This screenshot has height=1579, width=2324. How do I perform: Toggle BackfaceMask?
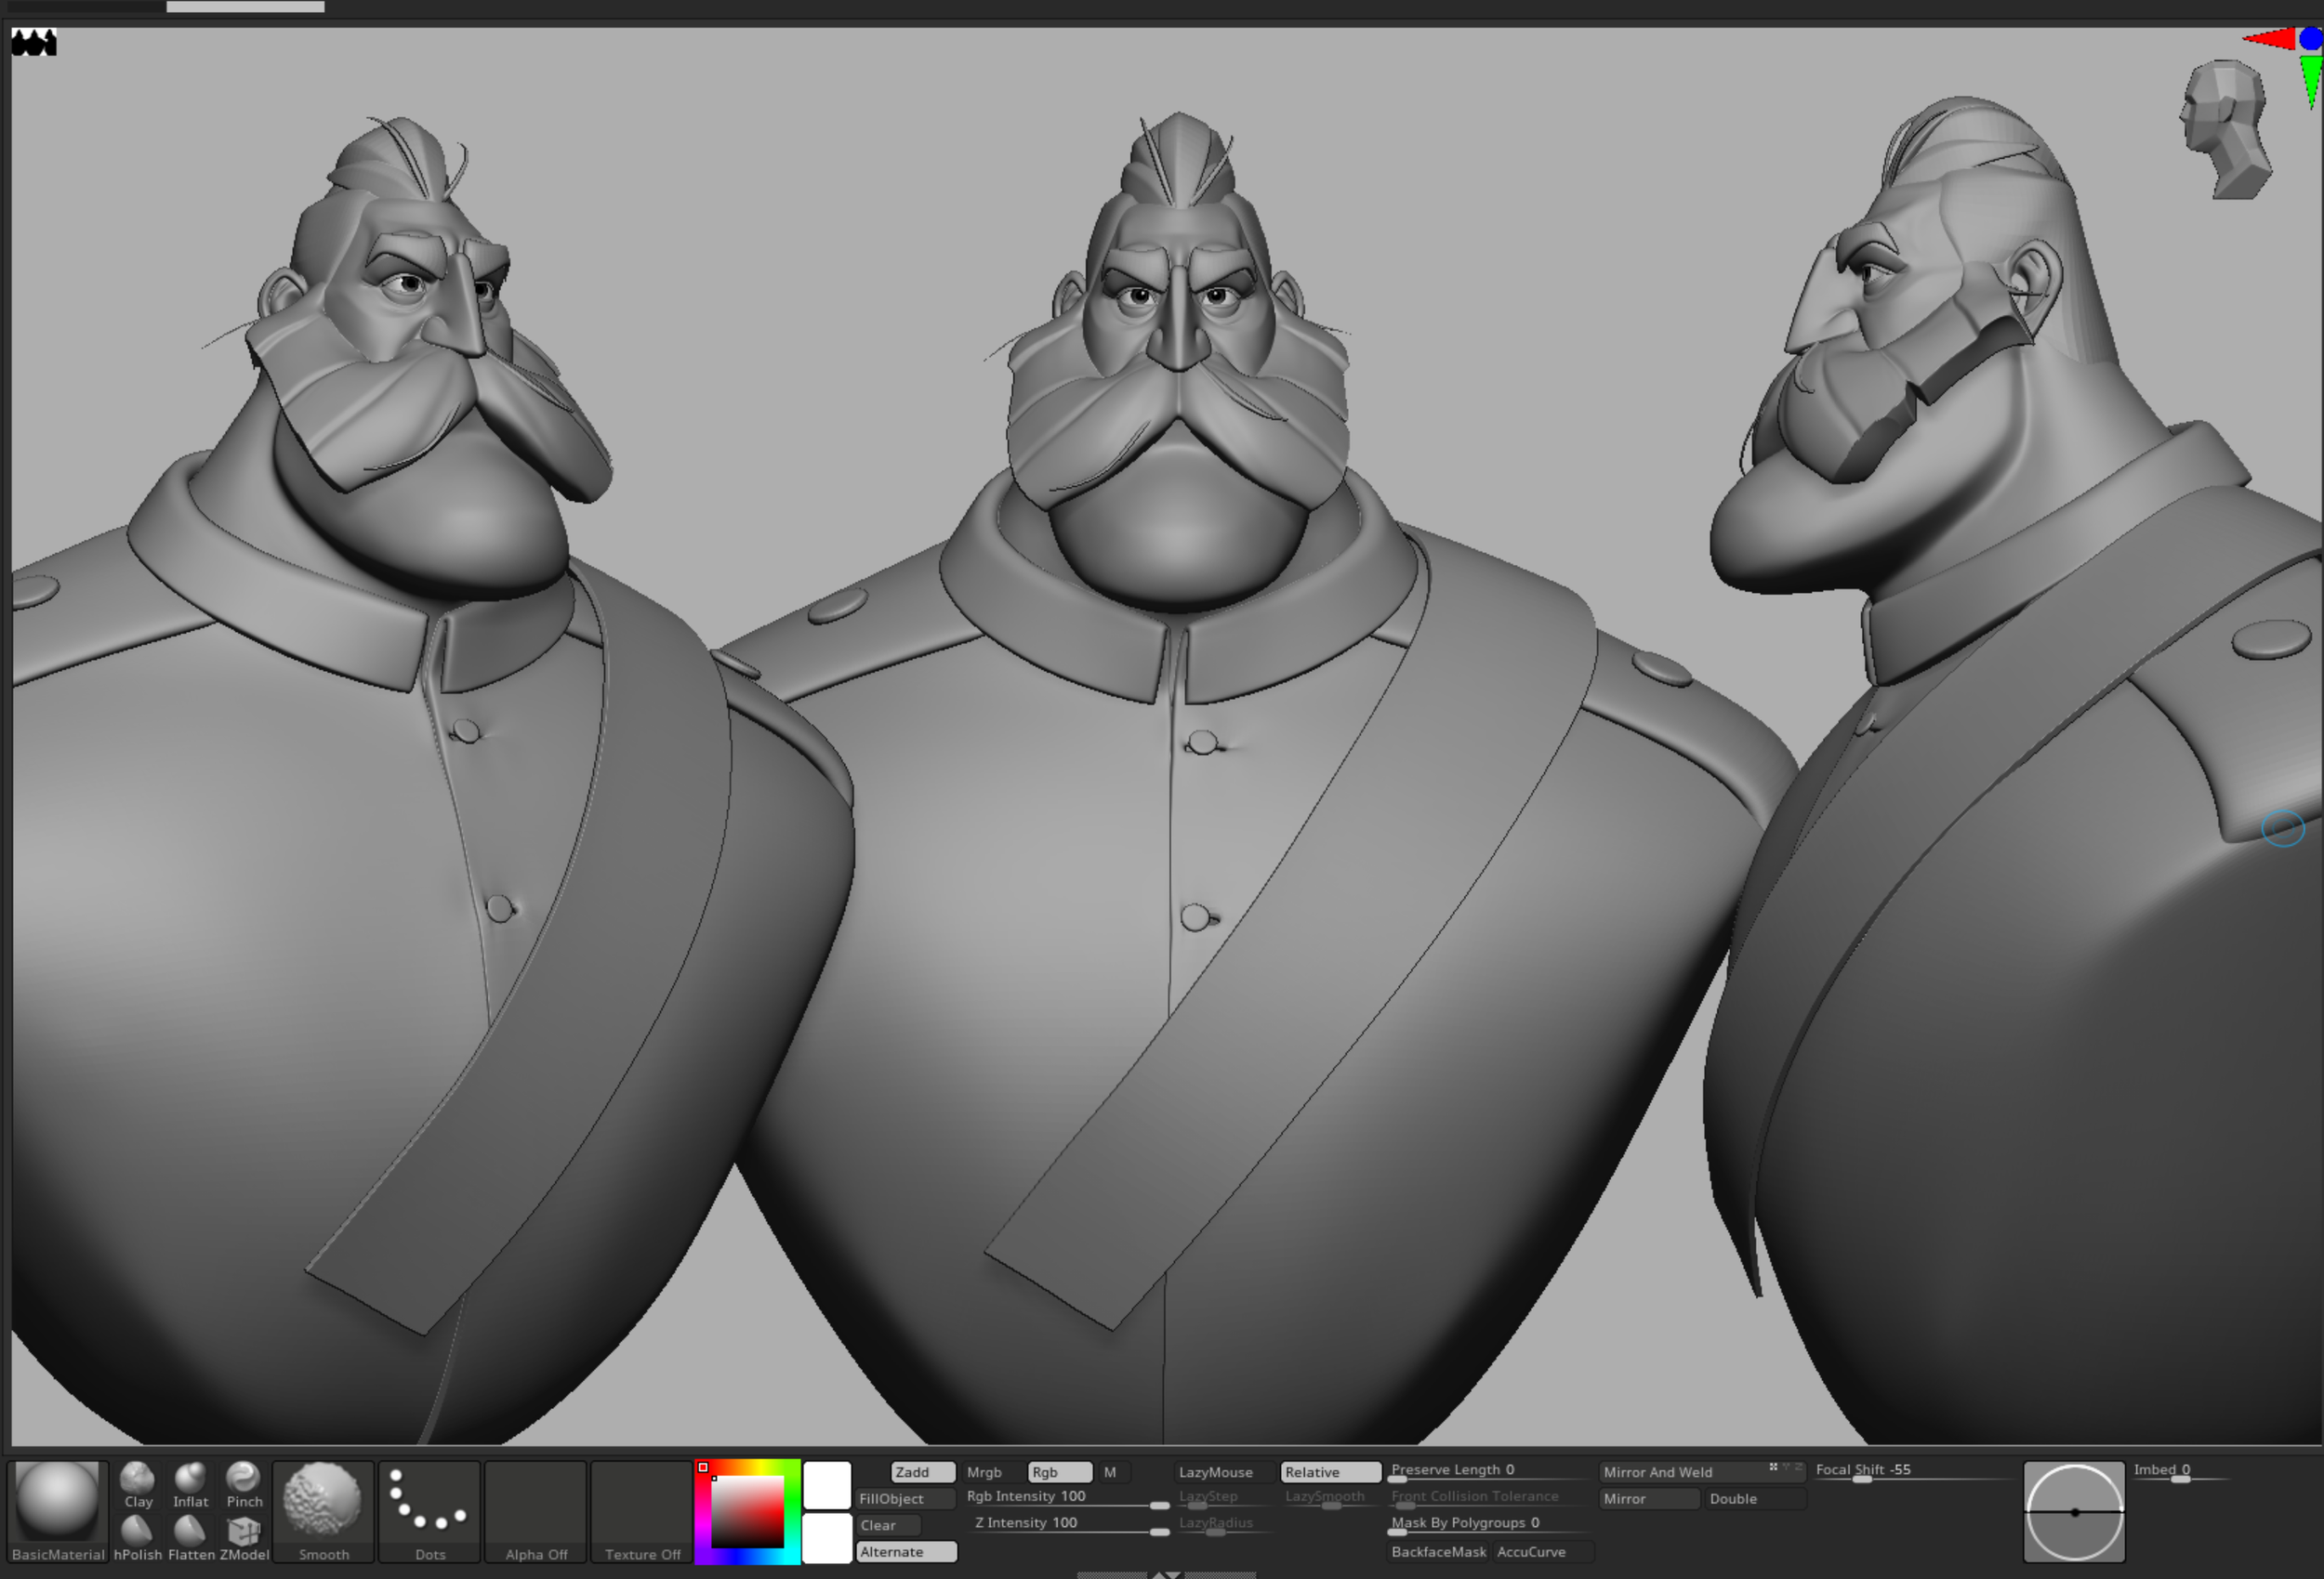tap(1438, 1552)
